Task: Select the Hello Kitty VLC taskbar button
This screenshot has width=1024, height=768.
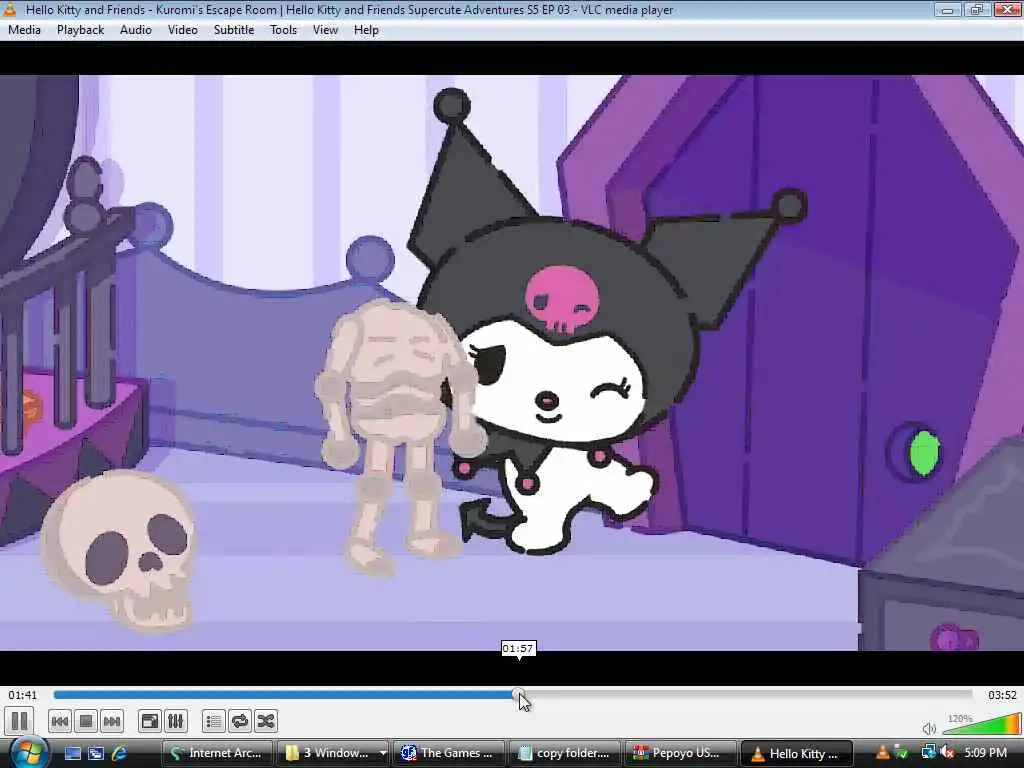Action: click(x=797, y=753)
